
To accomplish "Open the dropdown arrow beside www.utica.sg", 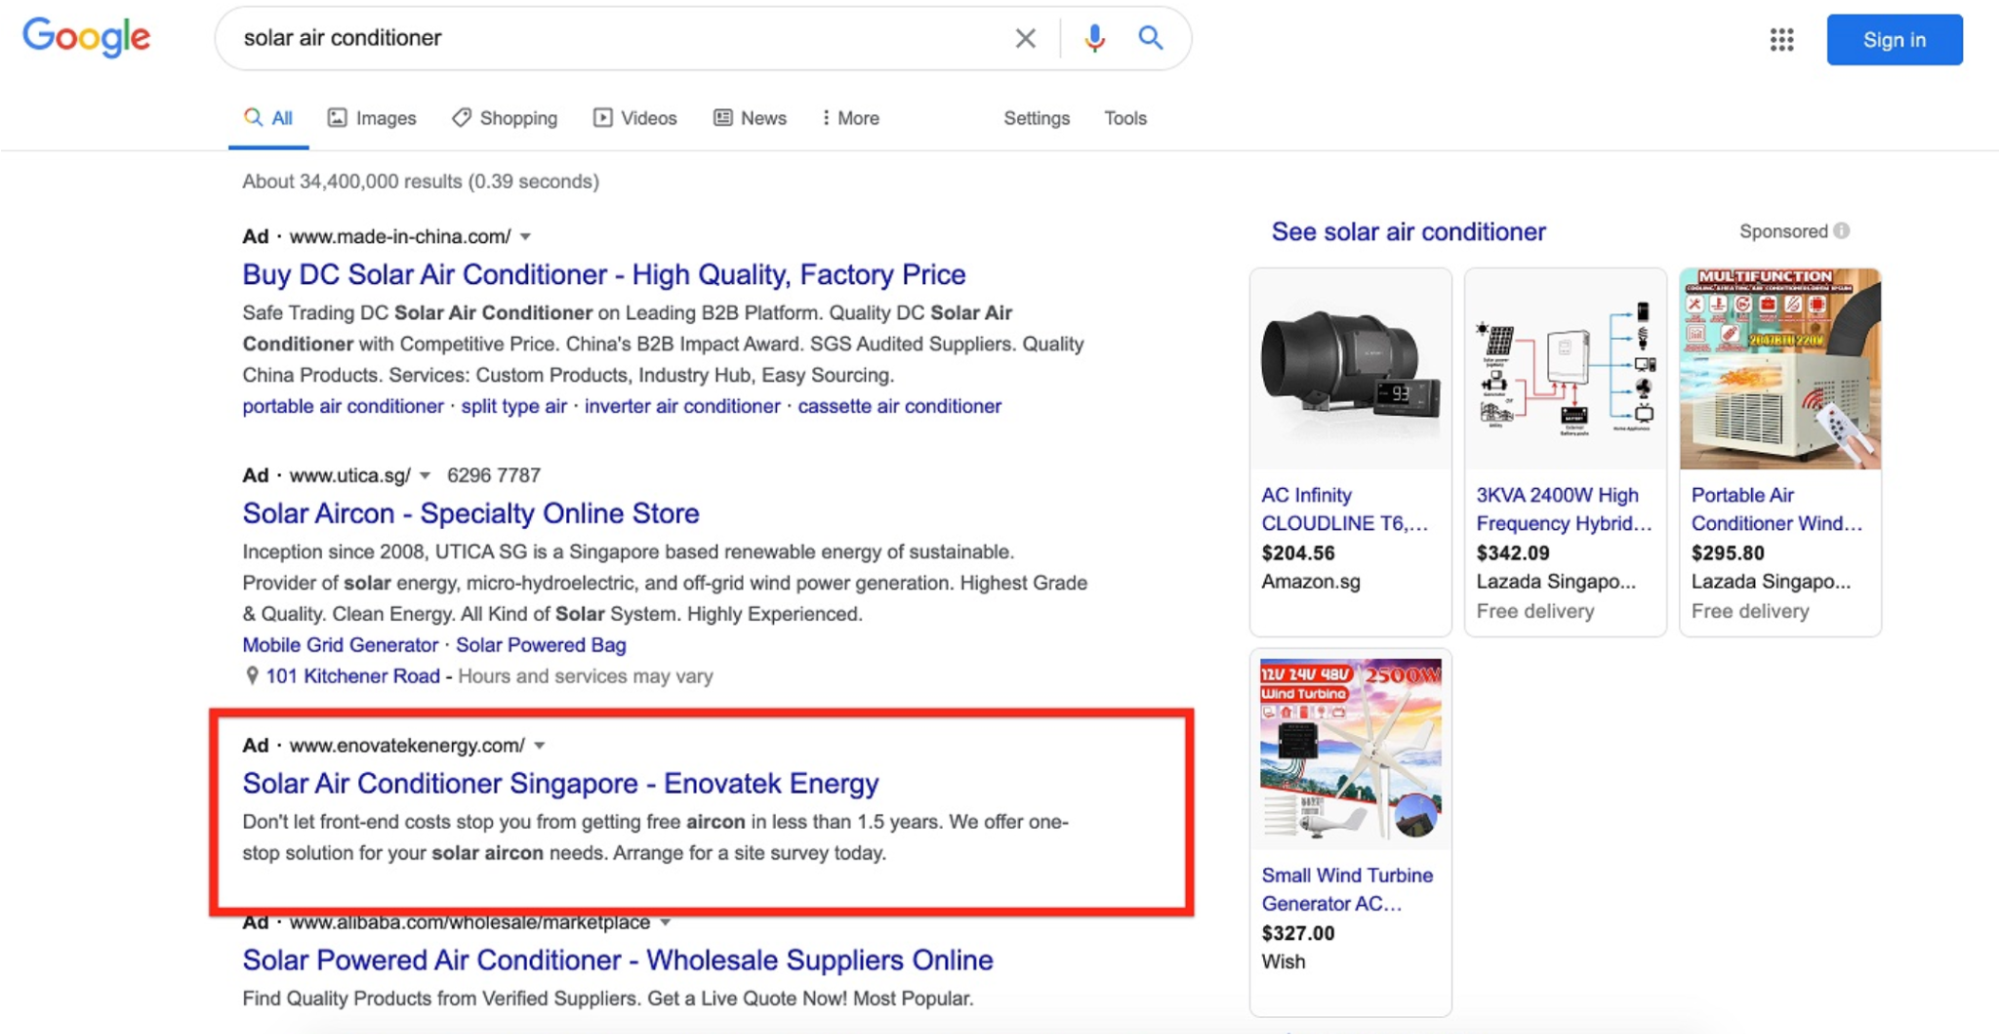I will tap(425, 476).
